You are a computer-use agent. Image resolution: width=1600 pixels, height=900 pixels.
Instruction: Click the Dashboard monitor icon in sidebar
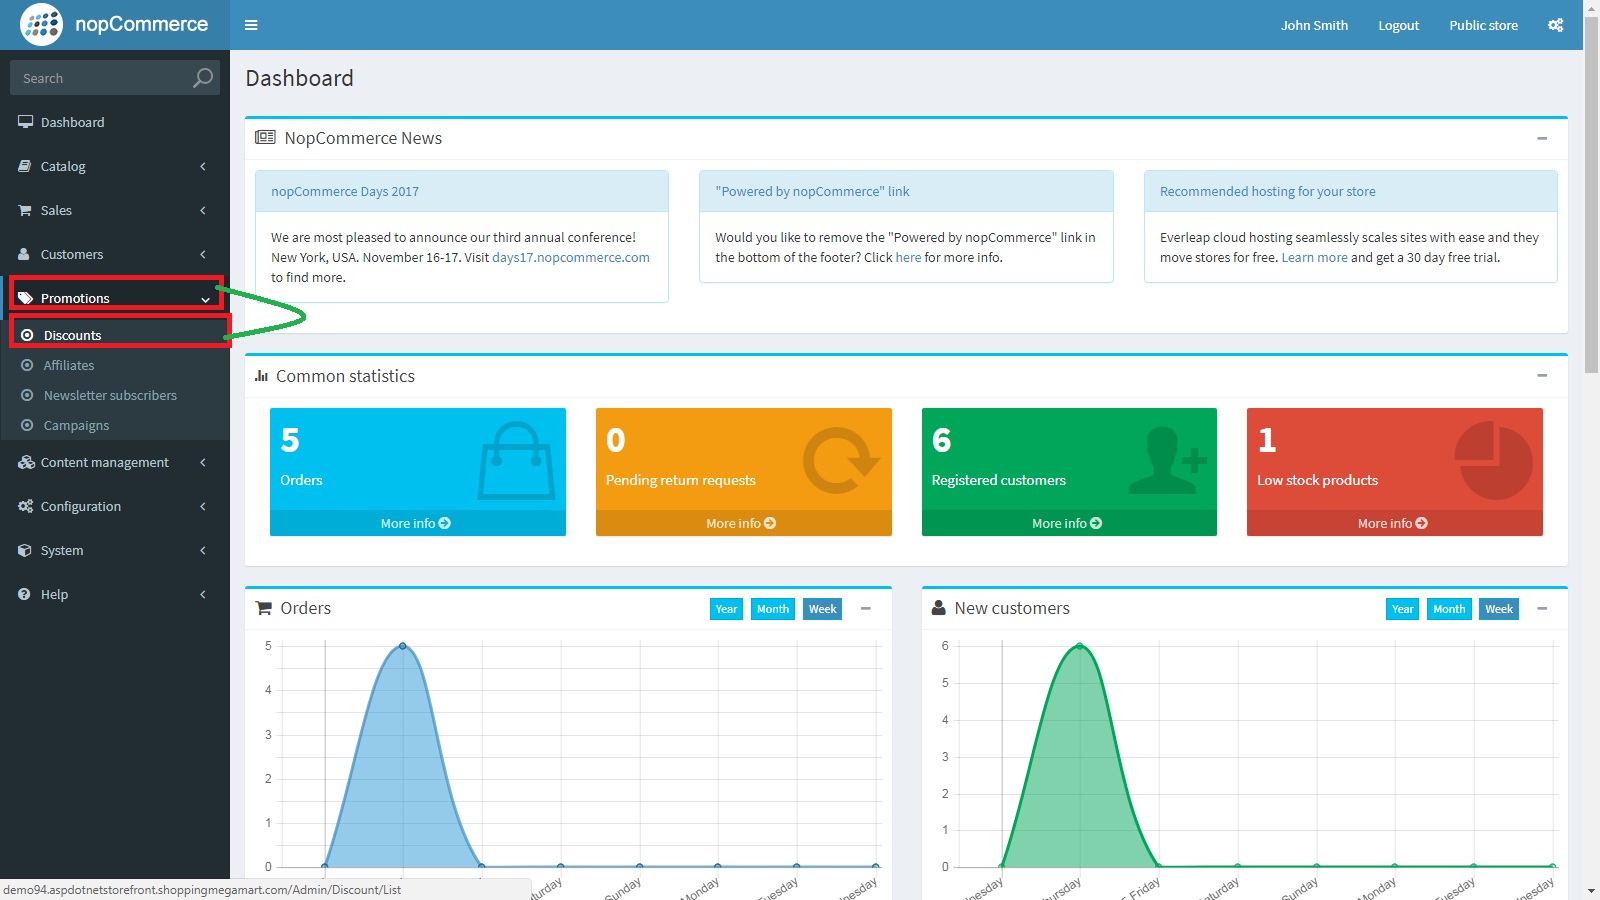(25, 122)
